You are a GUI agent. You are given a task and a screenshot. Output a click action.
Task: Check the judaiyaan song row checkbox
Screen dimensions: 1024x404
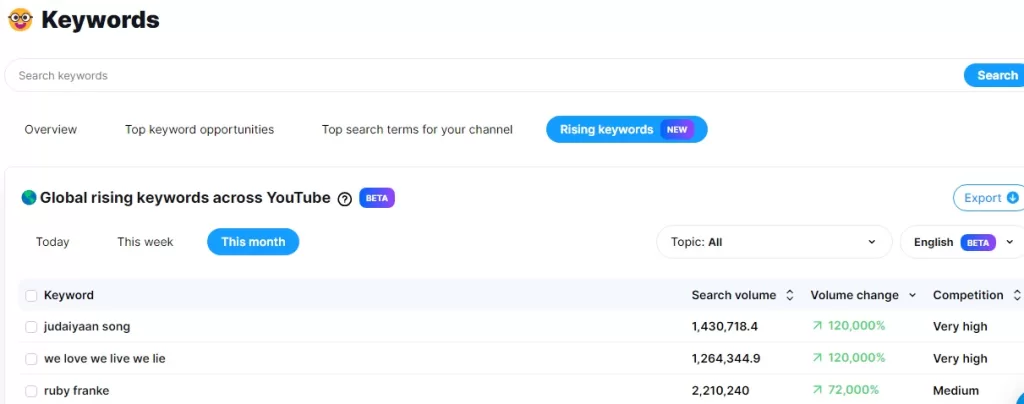(31, 327)
